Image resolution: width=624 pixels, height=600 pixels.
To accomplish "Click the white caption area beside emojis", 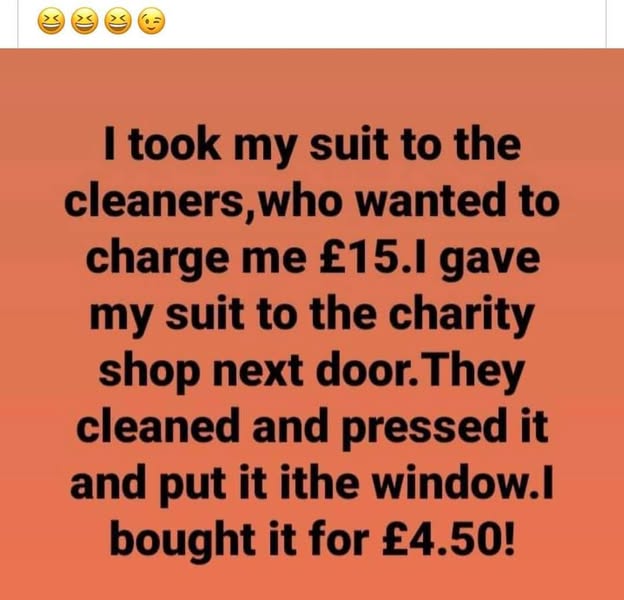I will click(x=384, y=21).
